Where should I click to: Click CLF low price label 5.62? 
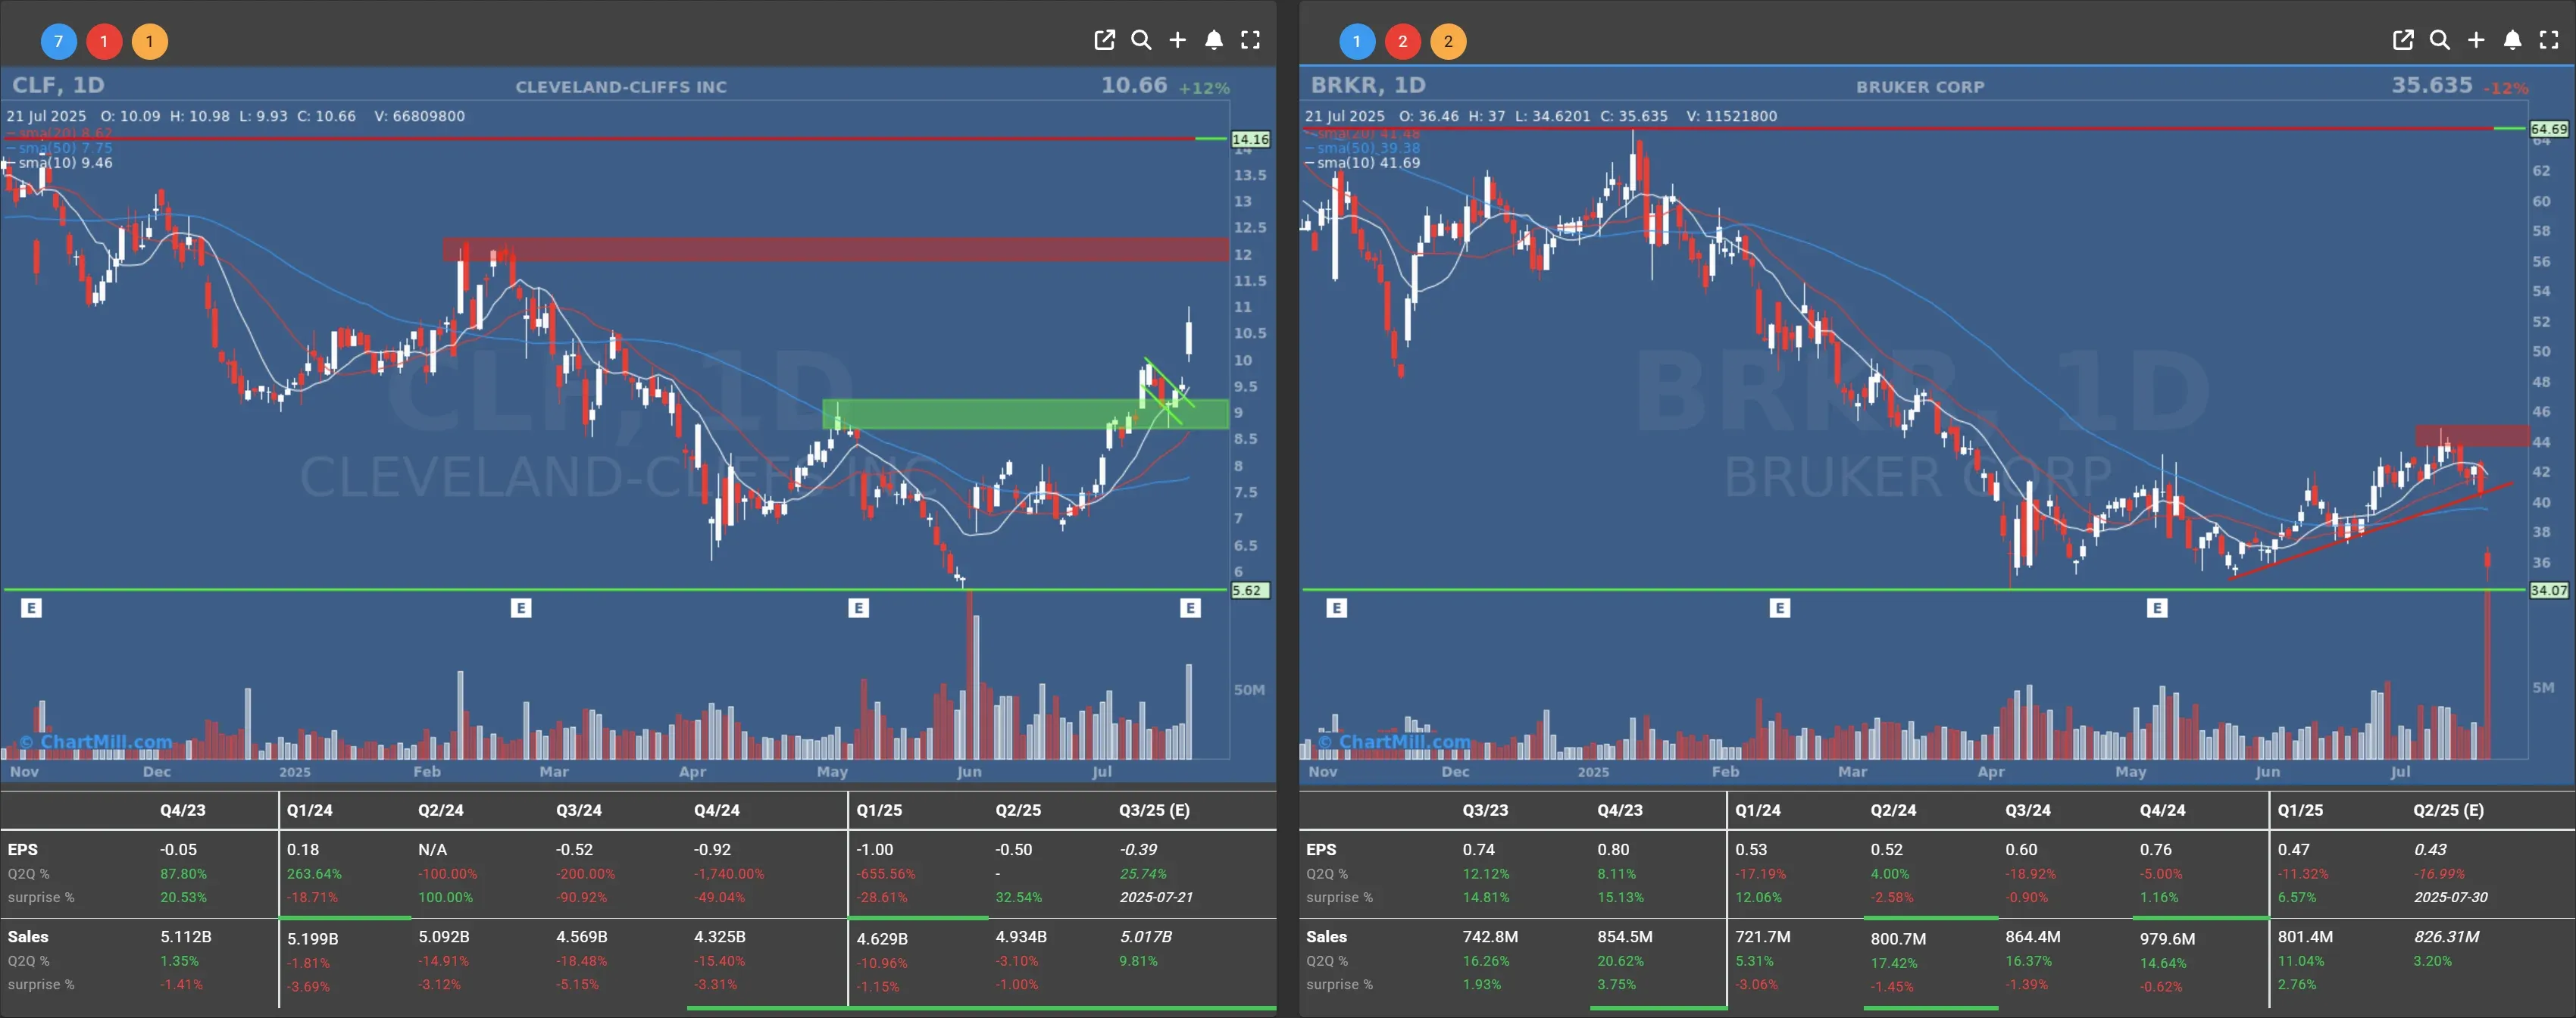click(1250, 590)
